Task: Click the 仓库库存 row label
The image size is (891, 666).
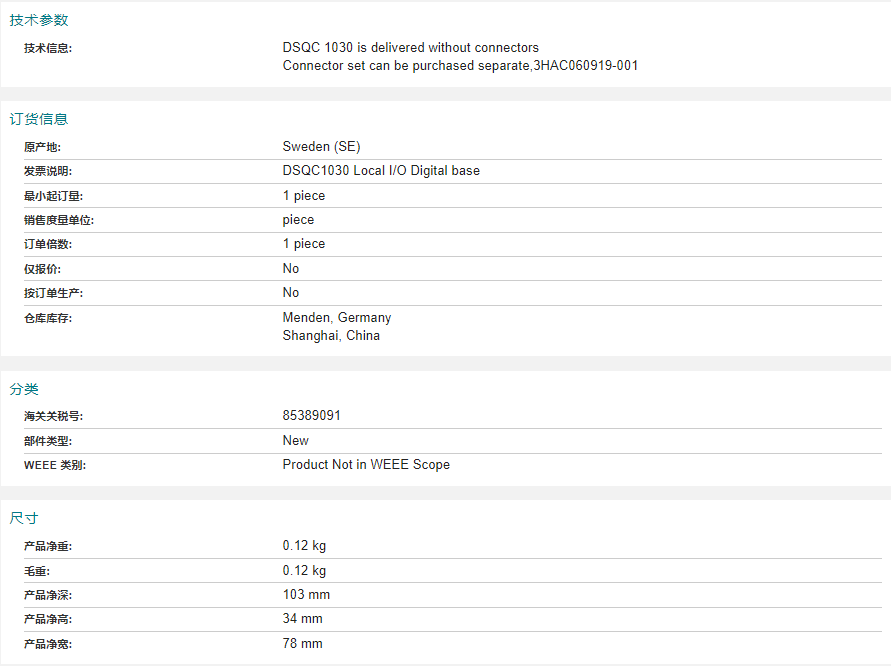Action: point(48,318)
